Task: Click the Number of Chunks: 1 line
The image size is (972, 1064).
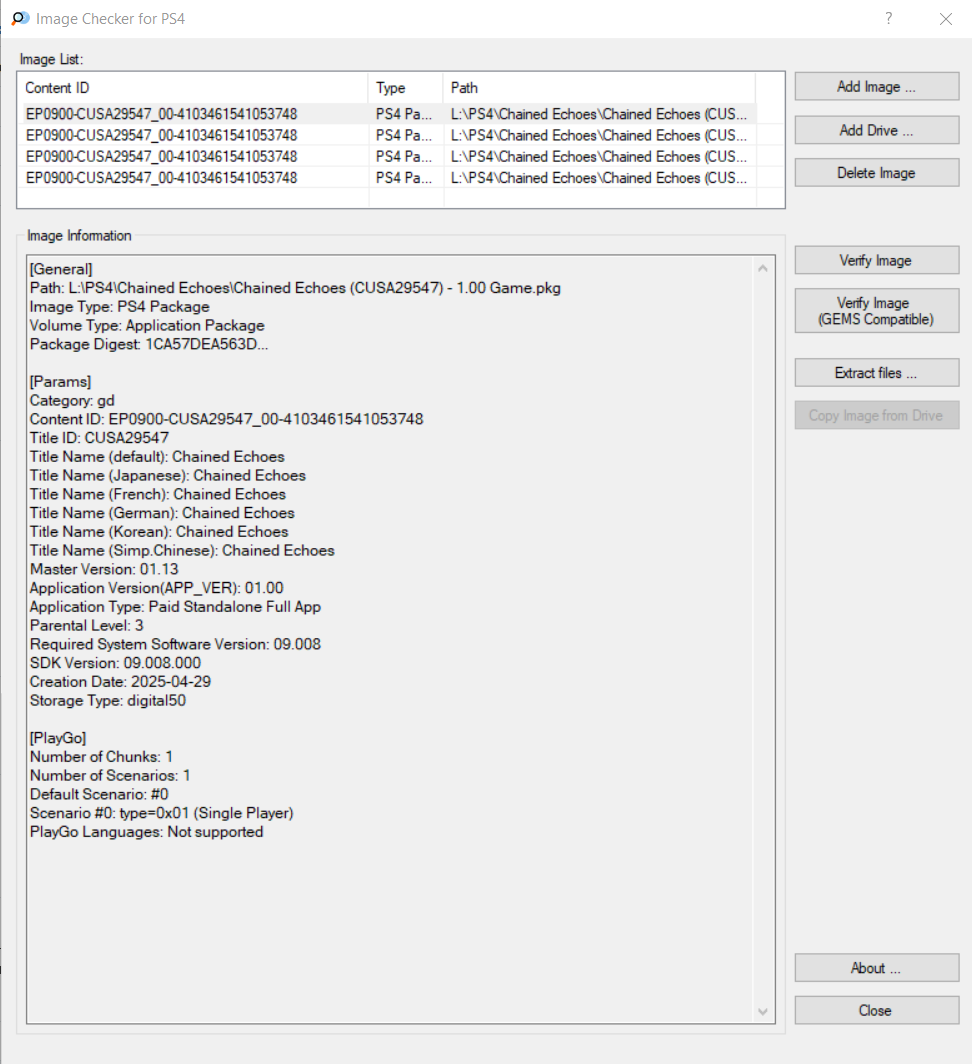Action: (x=101, y=757)
